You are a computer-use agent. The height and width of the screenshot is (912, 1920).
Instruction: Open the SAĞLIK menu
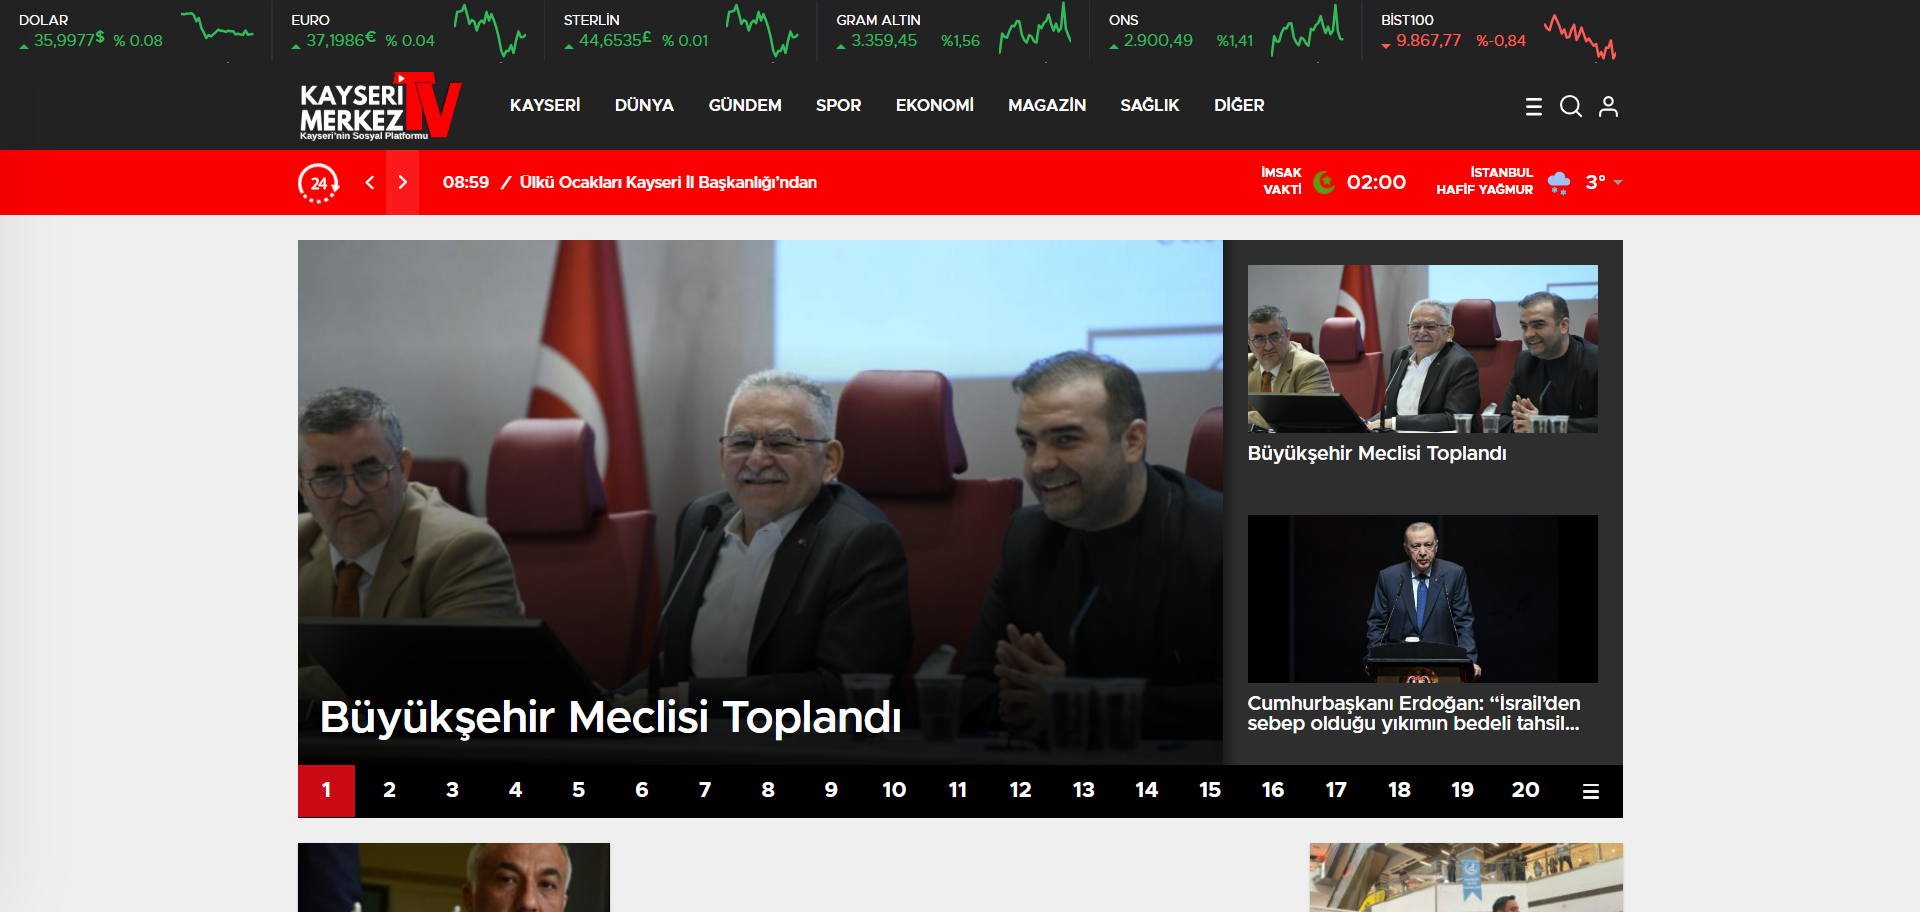tap(1150, 105)
